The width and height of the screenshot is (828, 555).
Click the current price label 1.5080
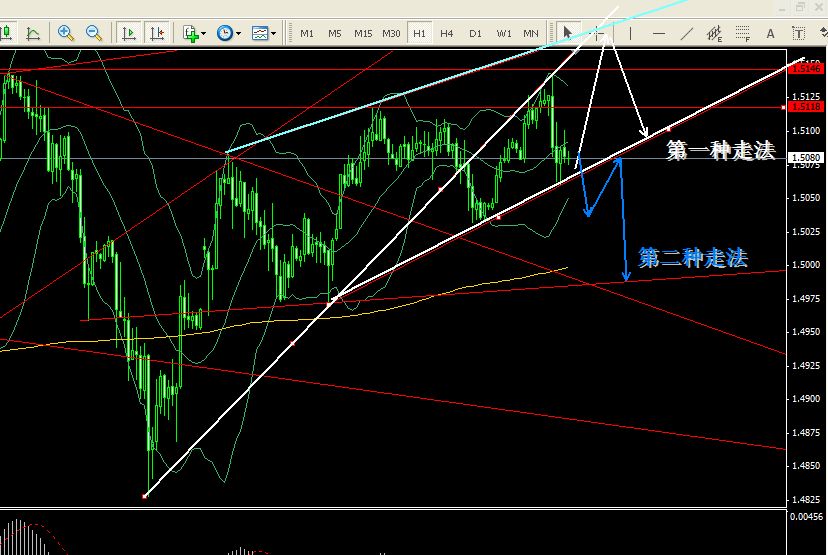tap(806, 157)
